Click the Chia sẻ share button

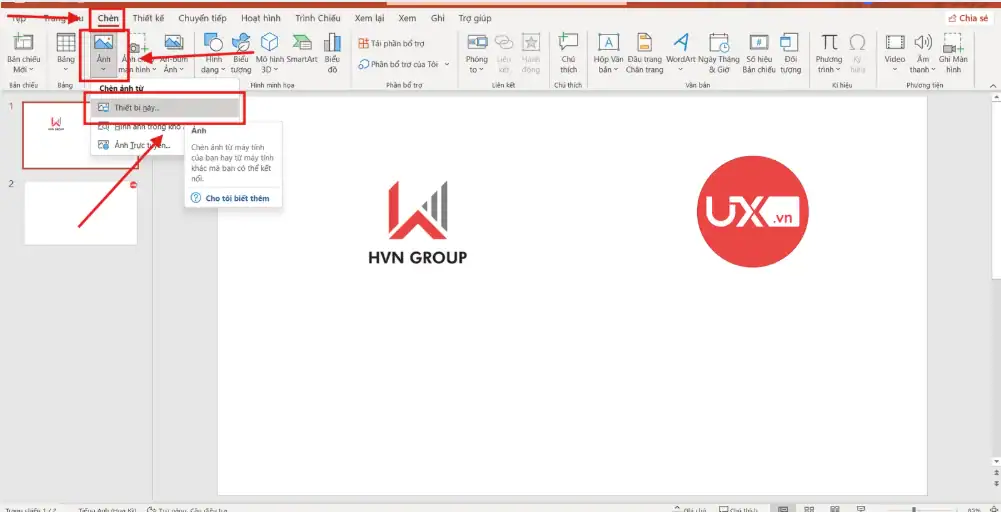968,19
